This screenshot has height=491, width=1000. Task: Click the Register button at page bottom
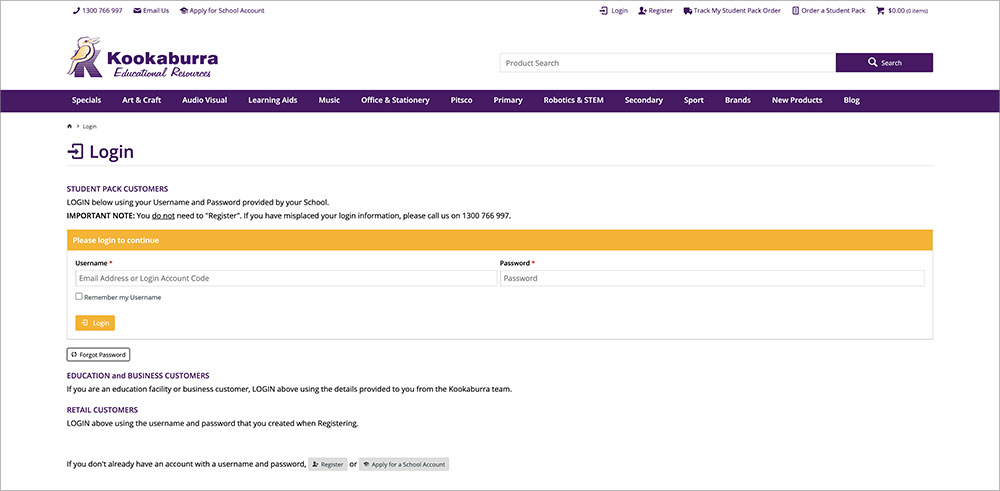pos(327,464)
